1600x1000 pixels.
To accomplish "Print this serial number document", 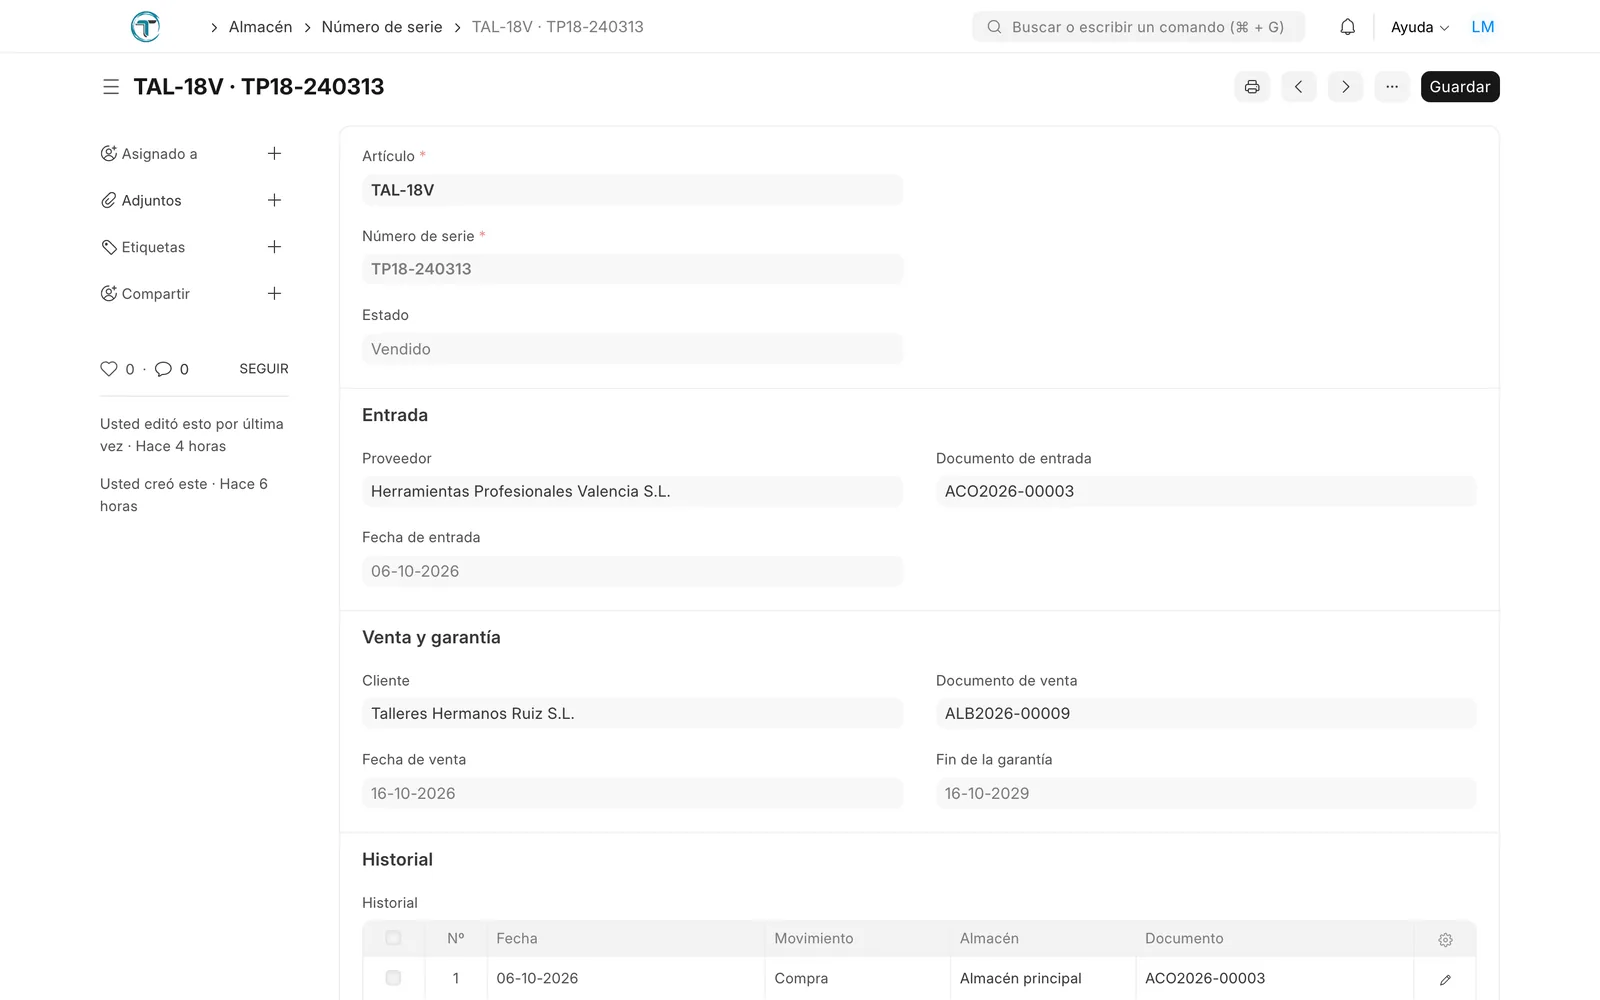I will pyautogui.click(x=1252, y=87).
